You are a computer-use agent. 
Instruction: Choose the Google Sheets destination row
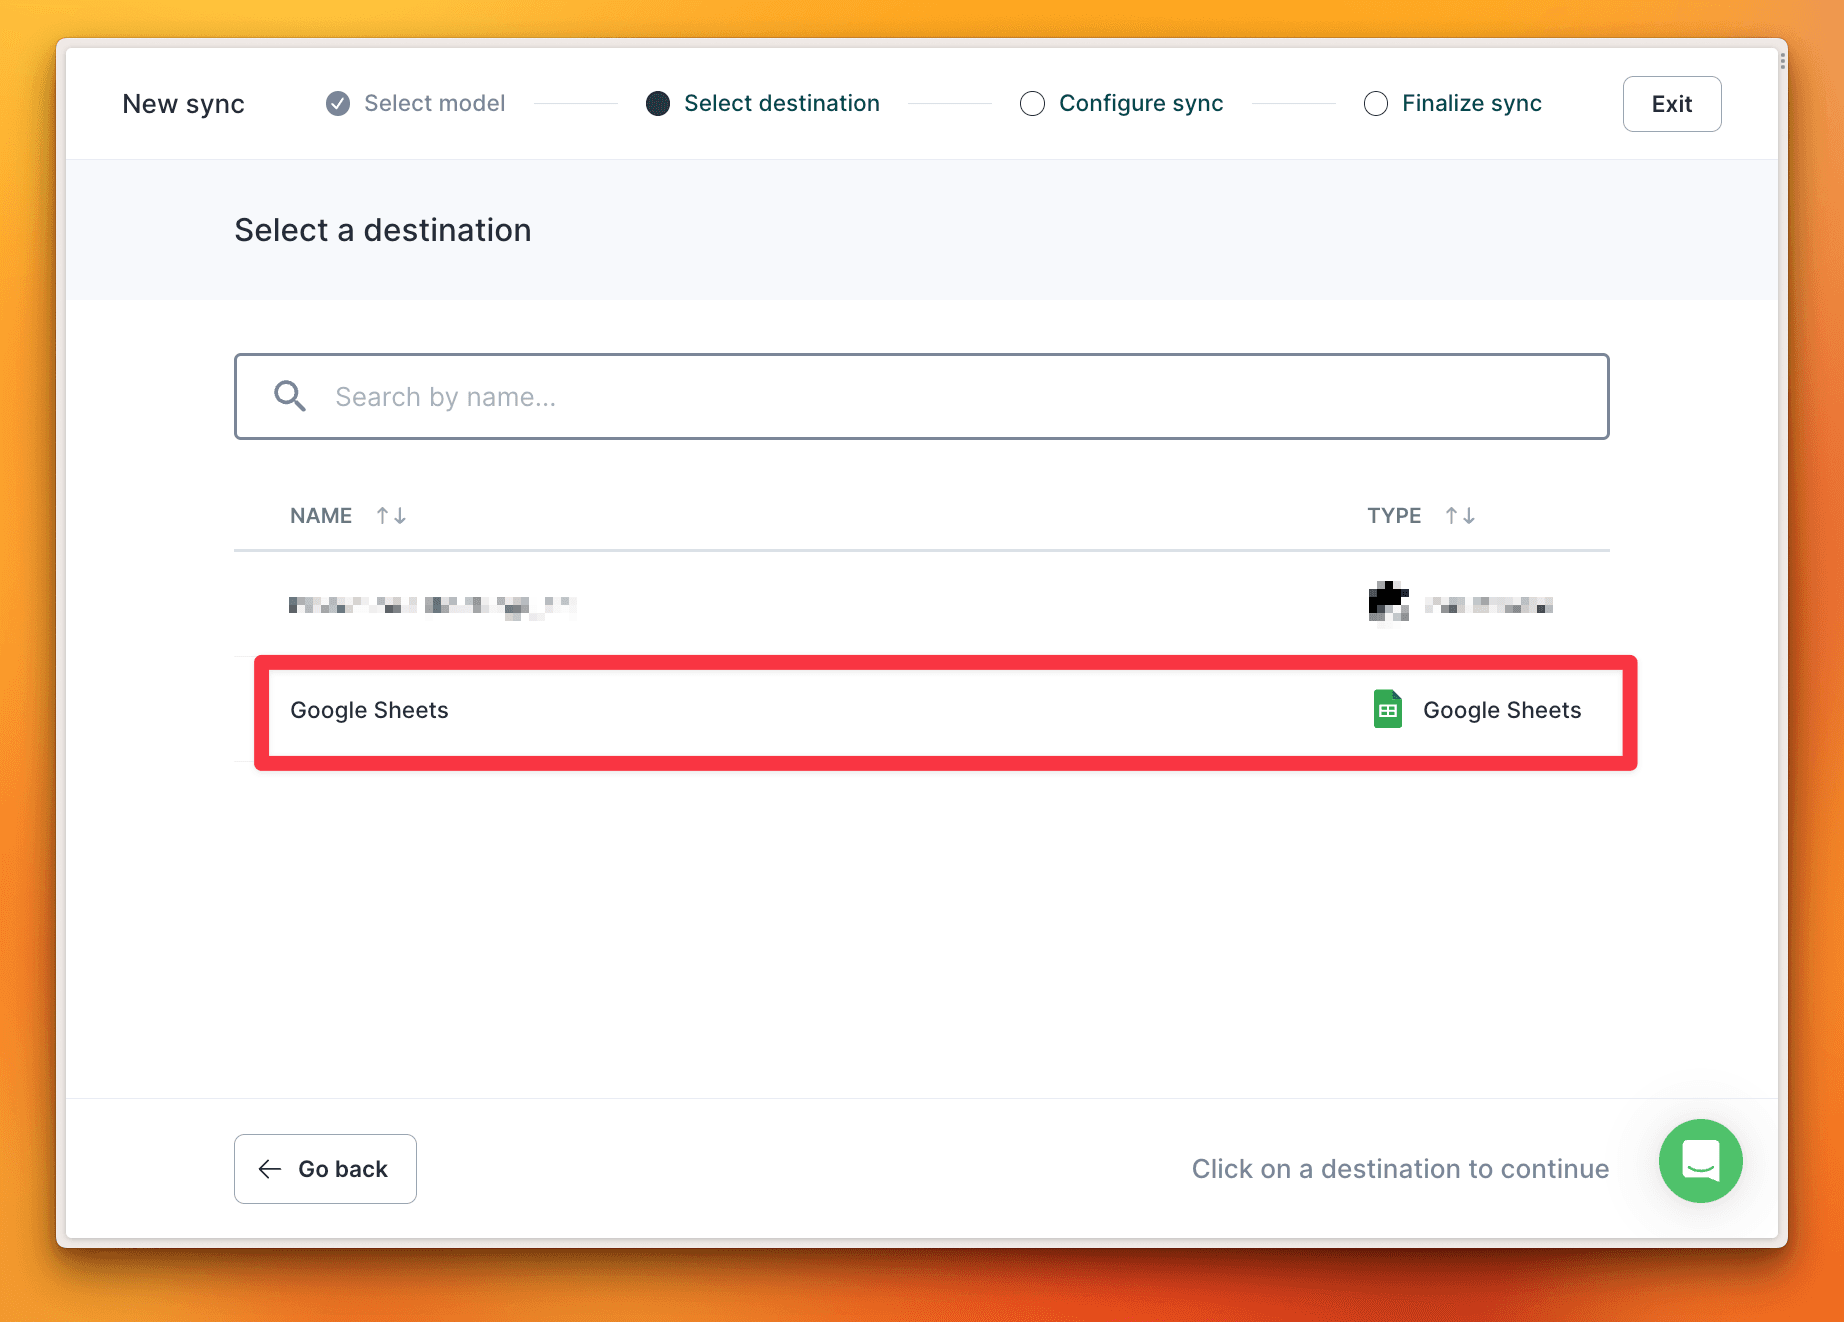pyautogui.click(x=945, y=712)
